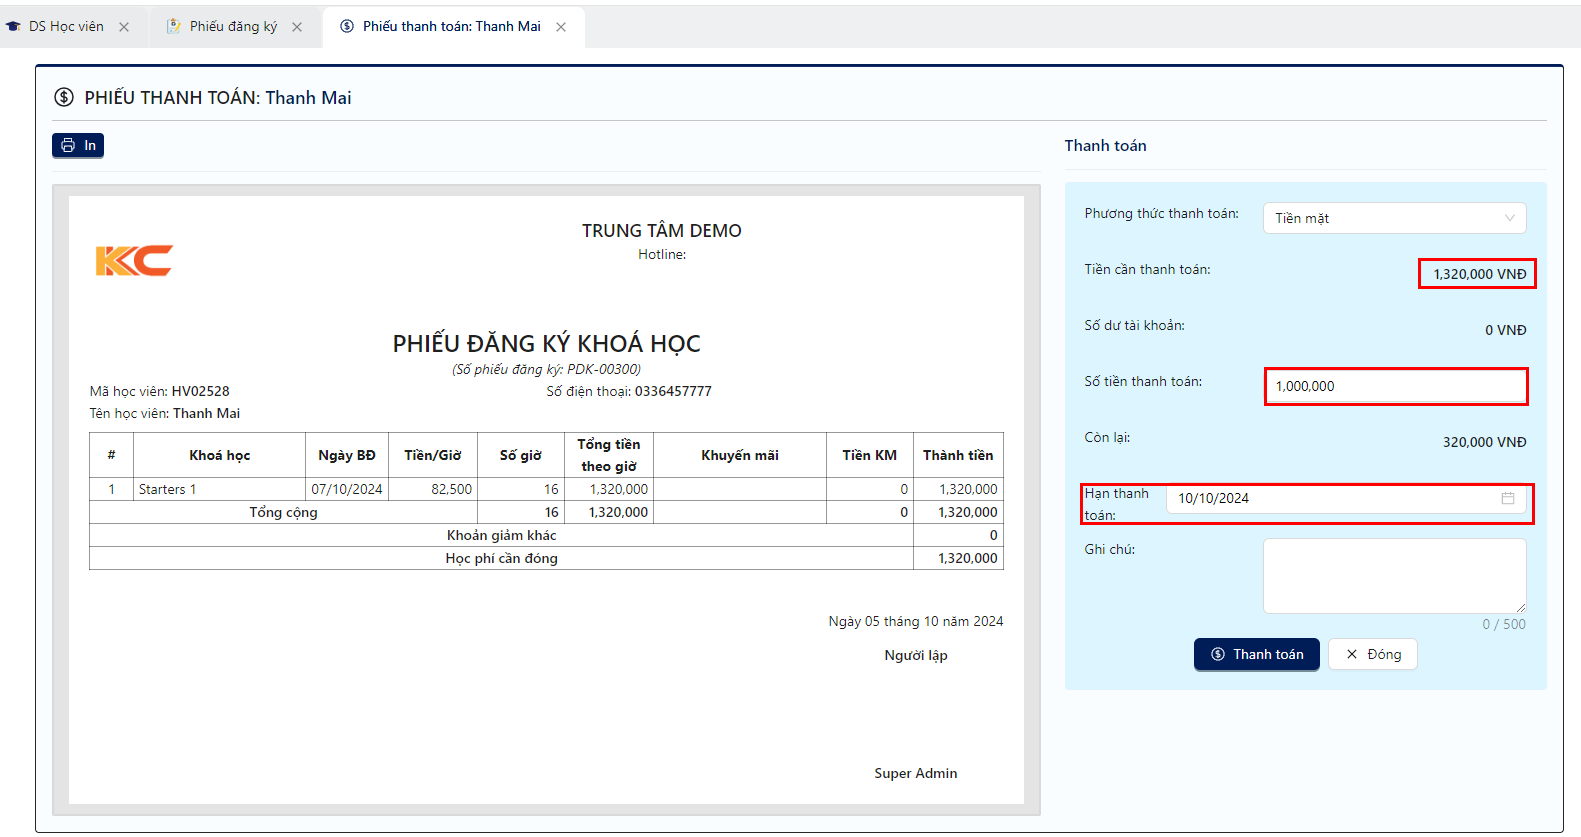Click the Ghi chú text area

[x=1394, y=576]
